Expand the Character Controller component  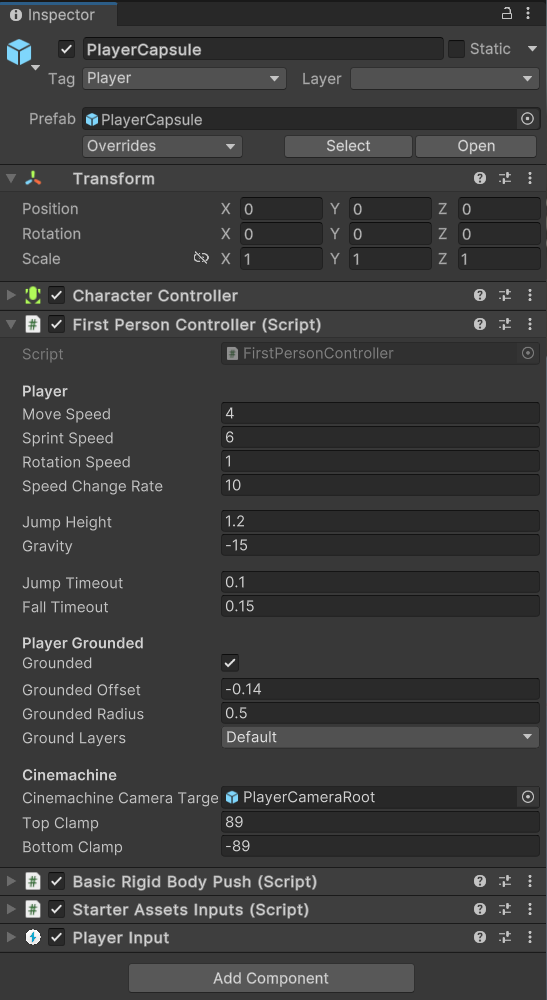tap(11, 295)
